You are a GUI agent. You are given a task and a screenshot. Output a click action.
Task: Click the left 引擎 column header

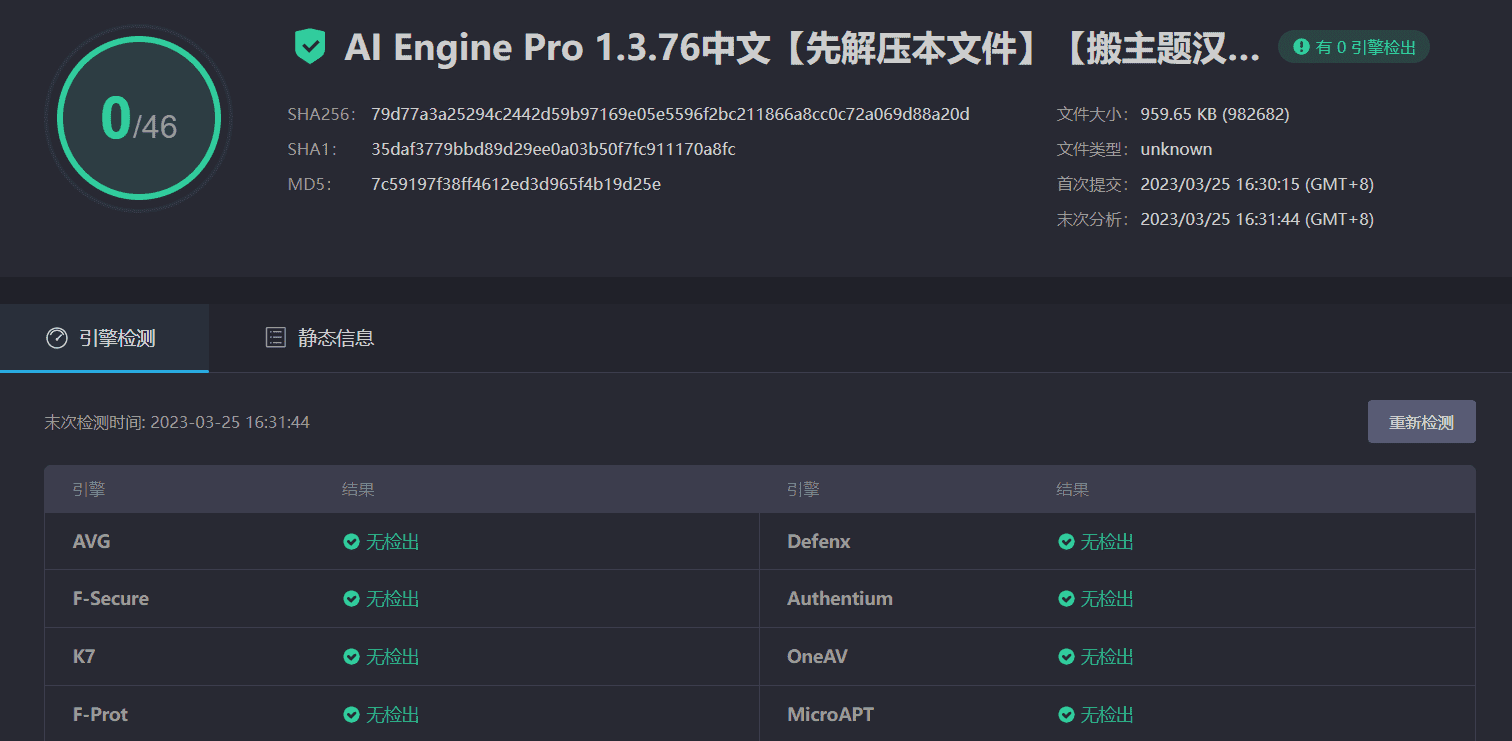[x=89, y=490]
